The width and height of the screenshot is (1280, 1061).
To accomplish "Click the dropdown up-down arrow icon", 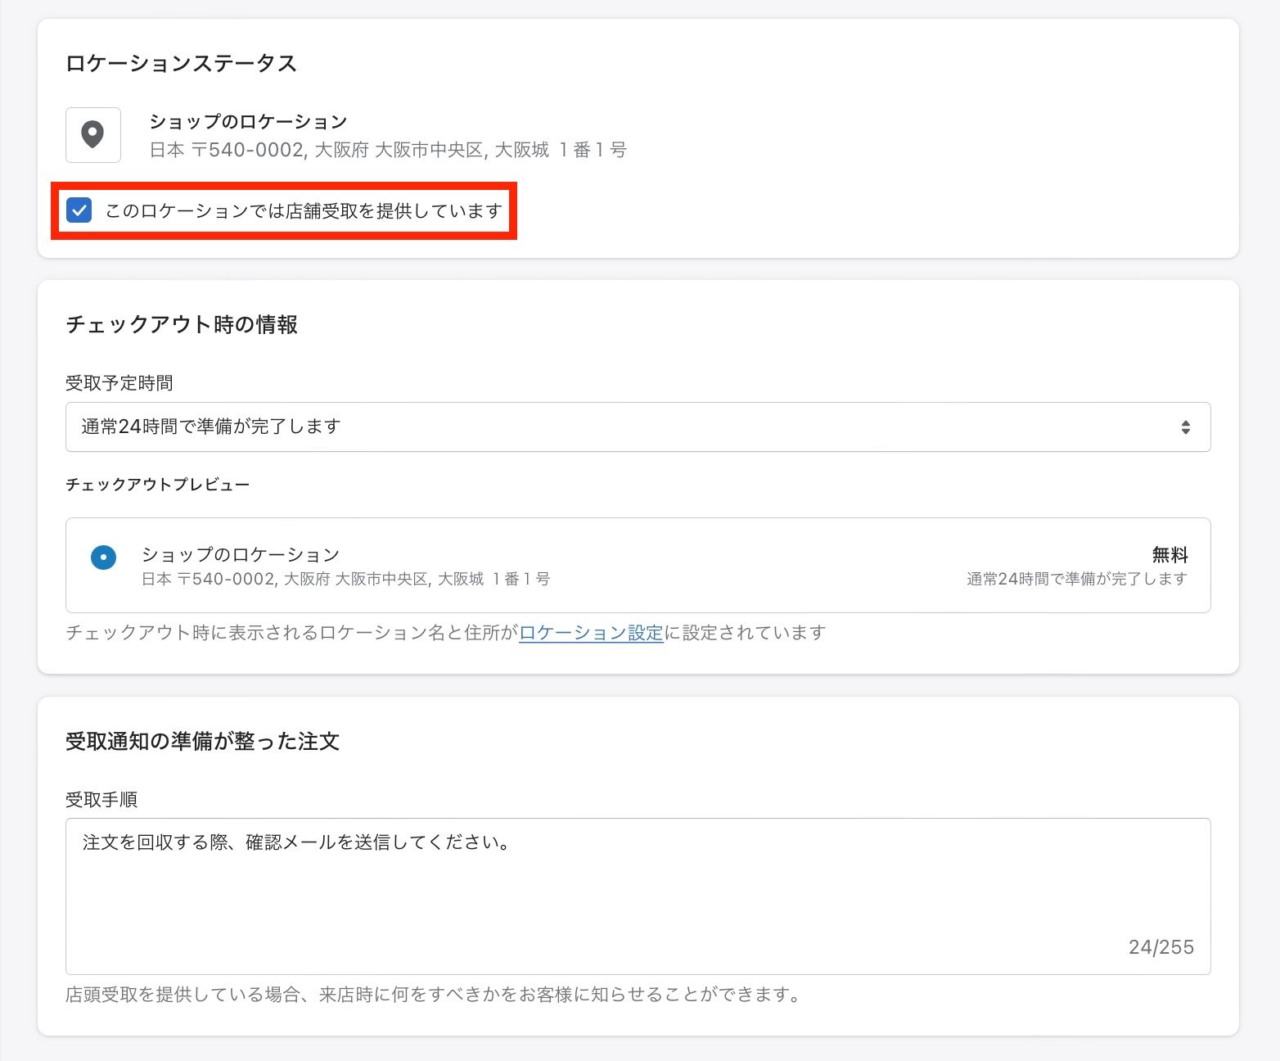I will coord(1185,427).
